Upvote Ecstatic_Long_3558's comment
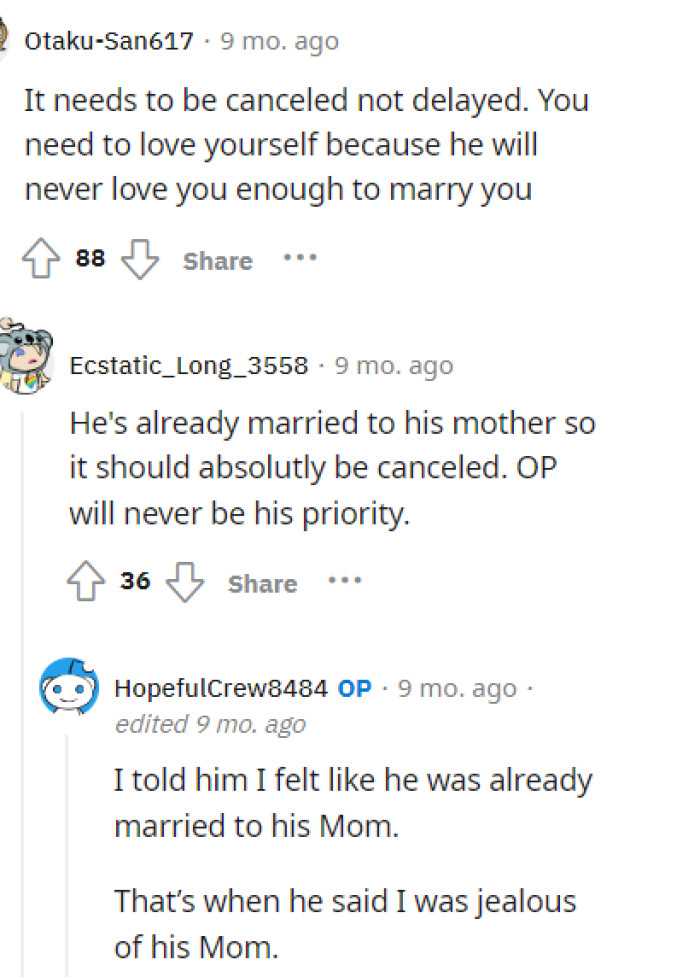The height and width of the screenshot is (977, 700). click(89, 581)
